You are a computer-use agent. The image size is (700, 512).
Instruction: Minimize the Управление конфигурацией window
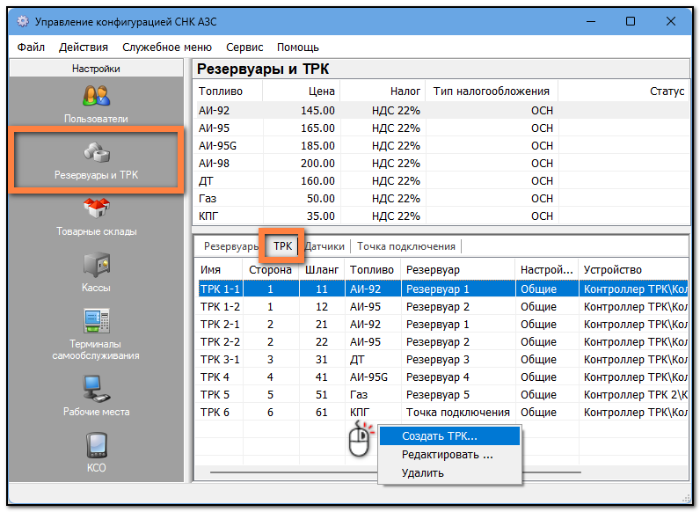point(591,21)
